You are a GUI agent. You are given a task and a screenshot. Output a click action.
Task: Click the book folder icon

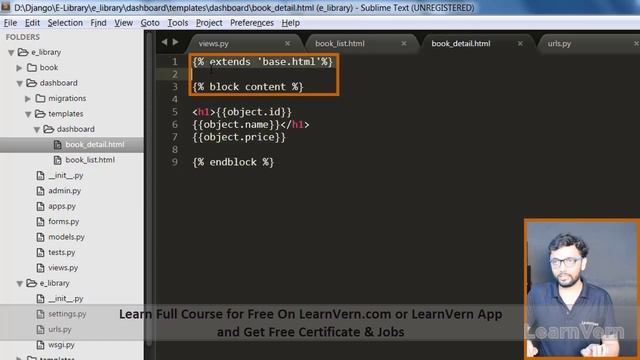pos(32,67)
